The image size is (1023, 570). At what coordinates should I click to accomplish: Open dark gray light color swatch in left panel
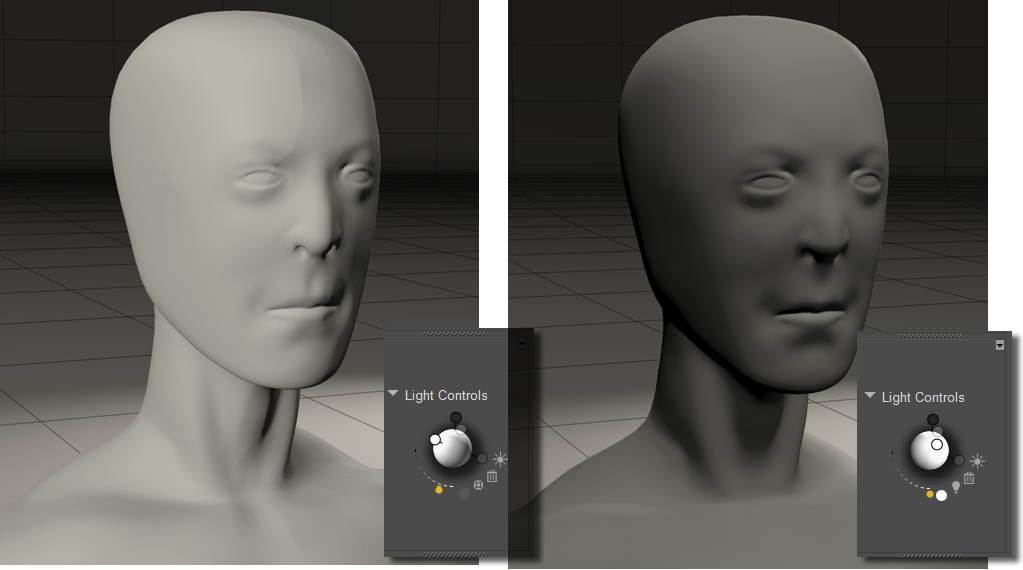(464, 494)
